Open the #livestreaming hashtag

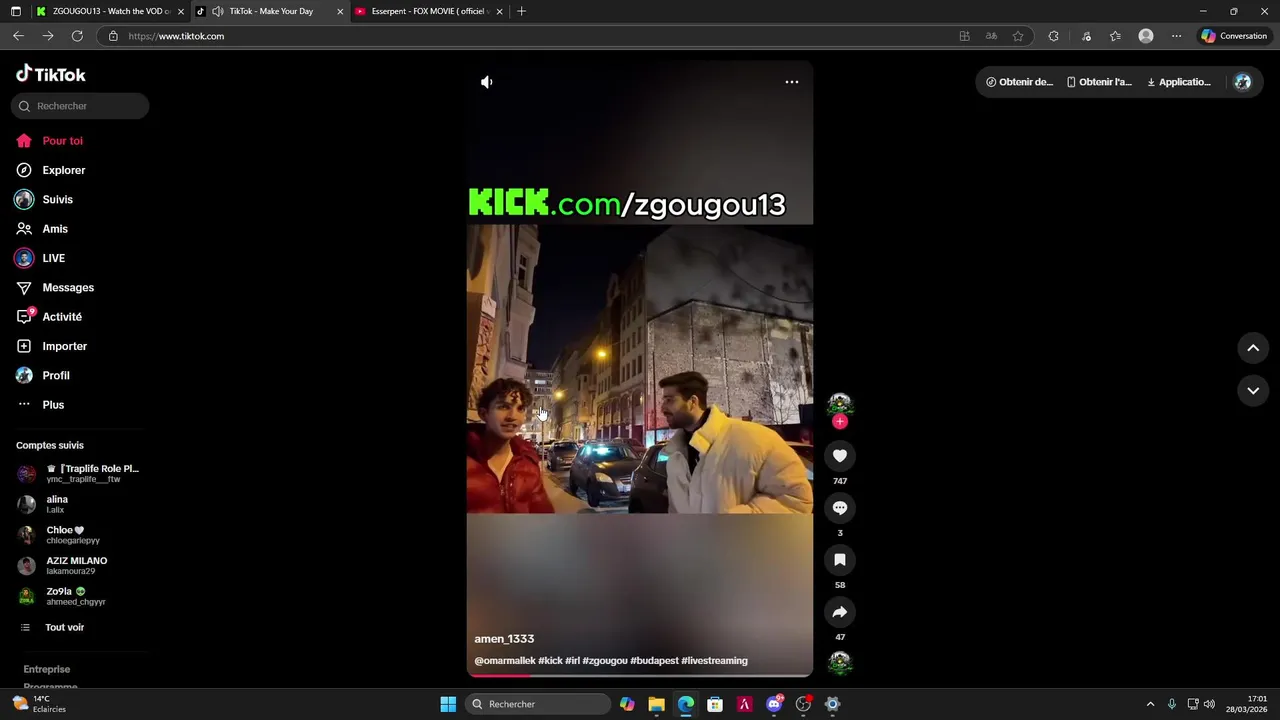tap(714, 661)
